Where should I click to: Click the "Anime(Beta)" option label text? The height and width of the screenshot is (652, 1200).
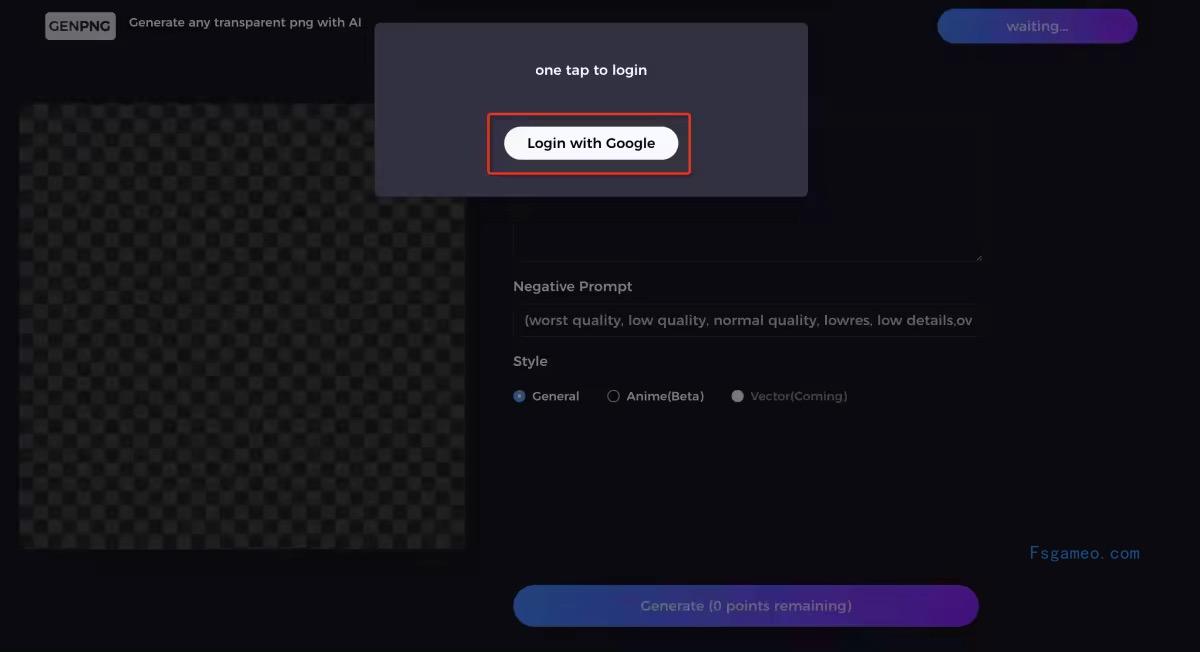pyautogui.click(x=665, y=396)
